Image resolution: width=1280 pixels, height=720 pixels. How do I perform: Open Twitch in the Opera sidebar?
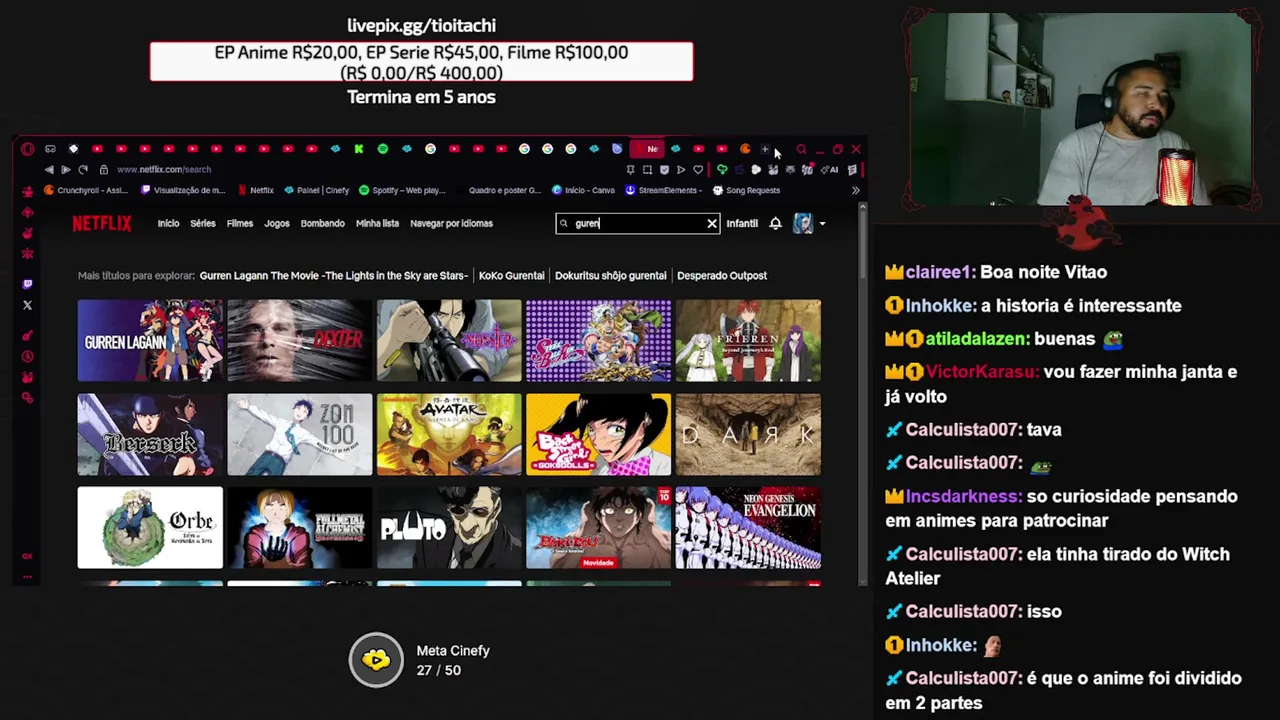(x=27, y=284)
